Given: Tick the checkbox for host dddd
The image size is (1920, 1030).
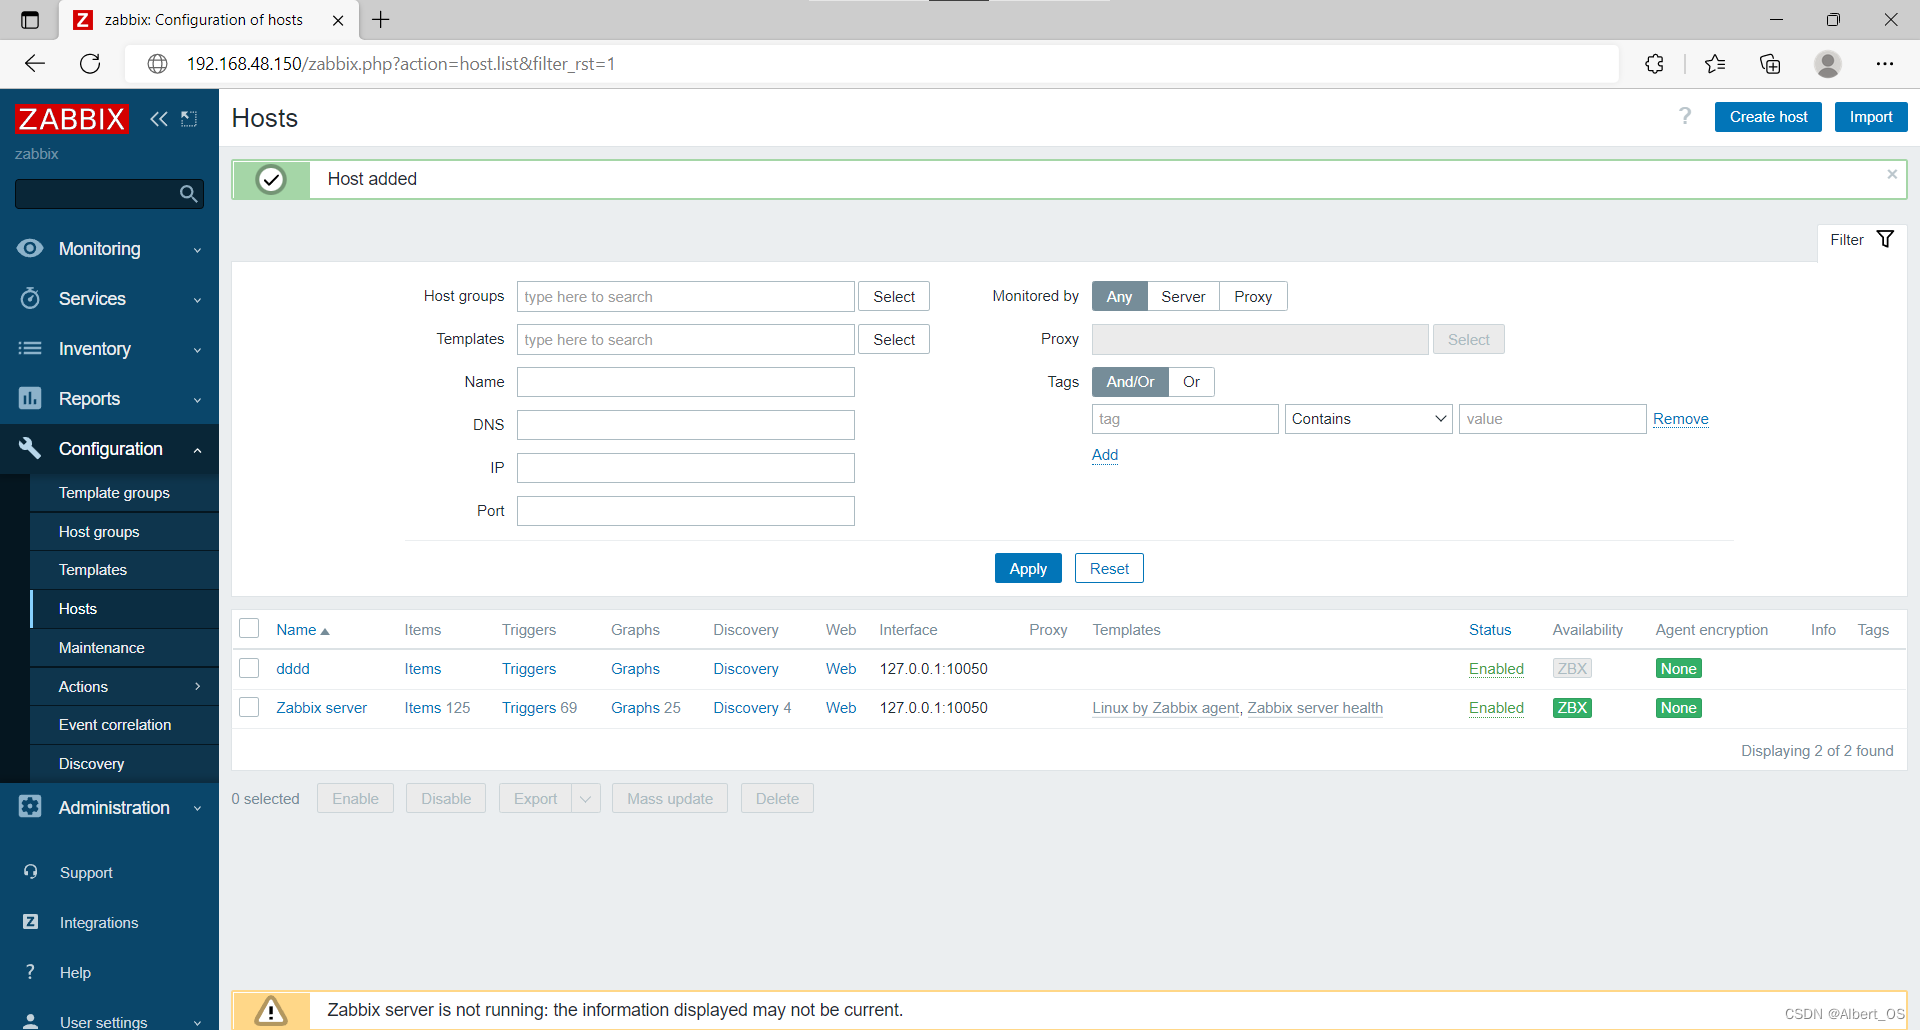Looking at the screenshot, I should click(250, 668).
